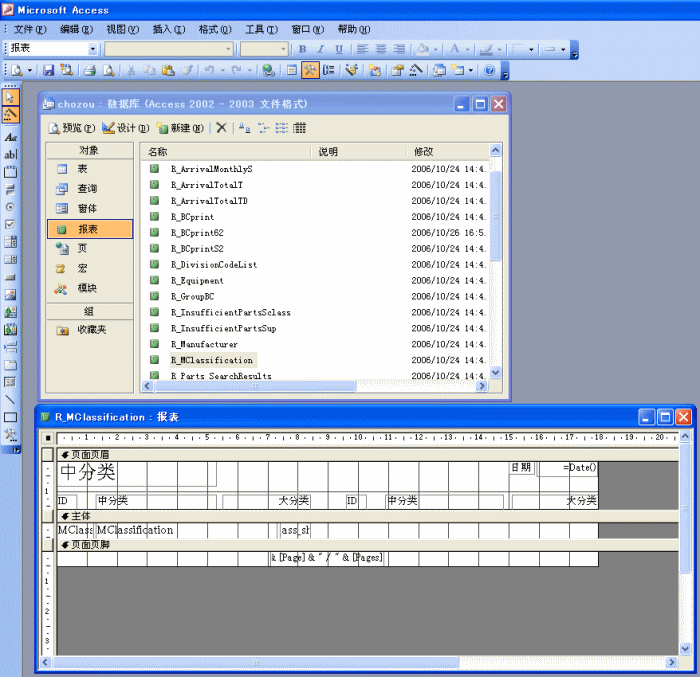Open Print Preview from the toolbar
The image size is (700, 677).
108,70
